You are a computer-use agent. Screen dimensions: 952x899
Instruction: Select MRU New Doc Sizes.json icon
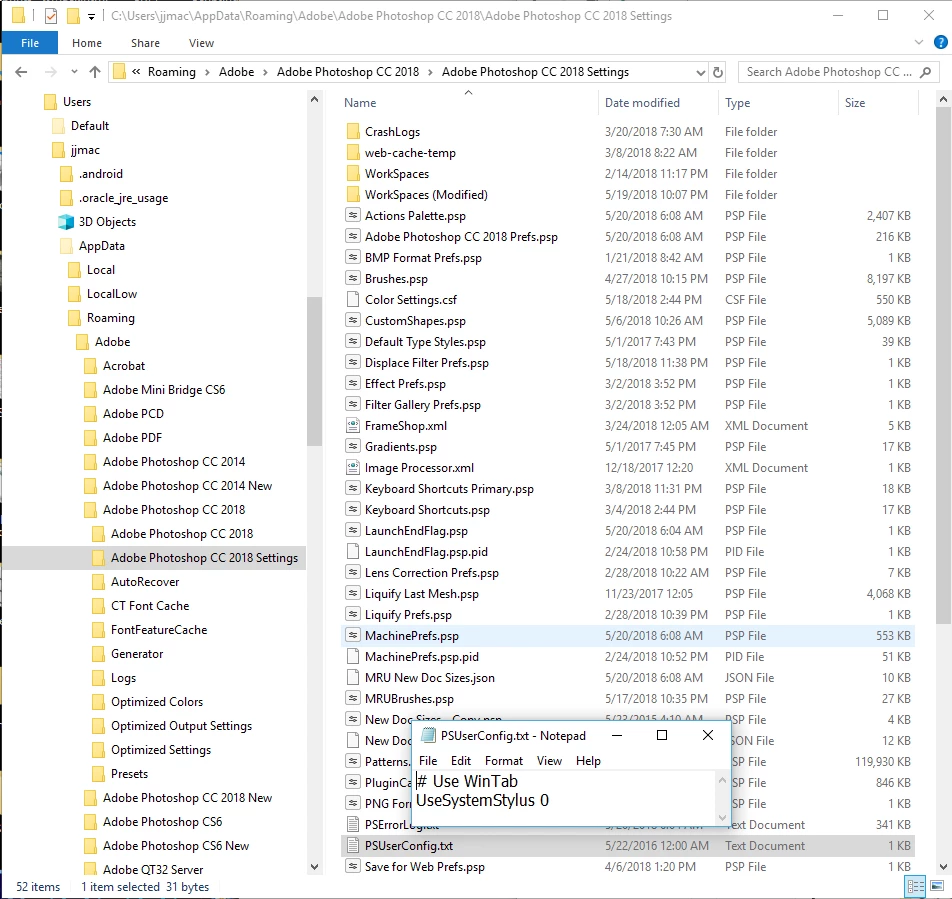coord(353,677)
